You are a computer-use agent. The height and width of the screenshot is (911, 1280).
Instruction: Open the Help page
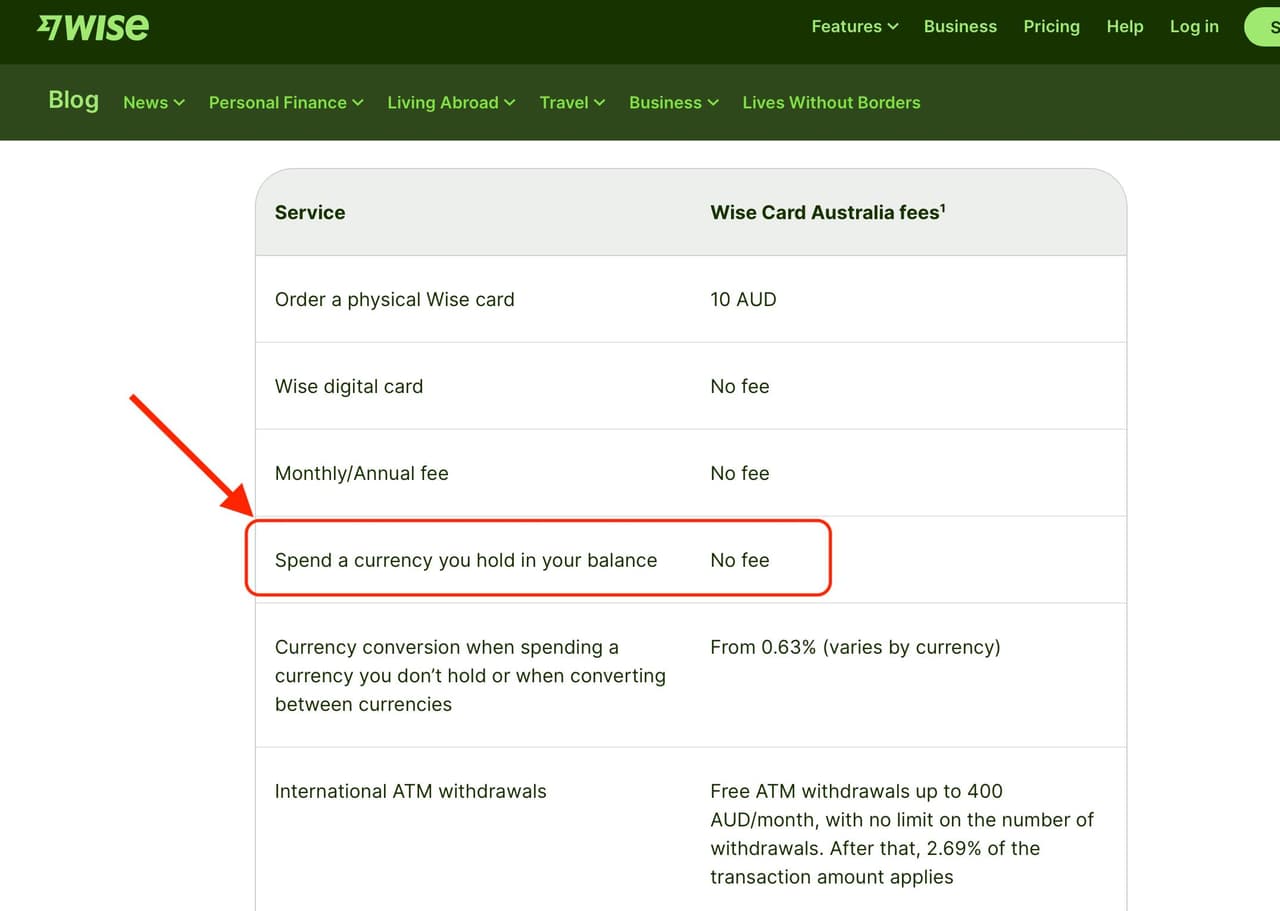[x=1125, y=27]
